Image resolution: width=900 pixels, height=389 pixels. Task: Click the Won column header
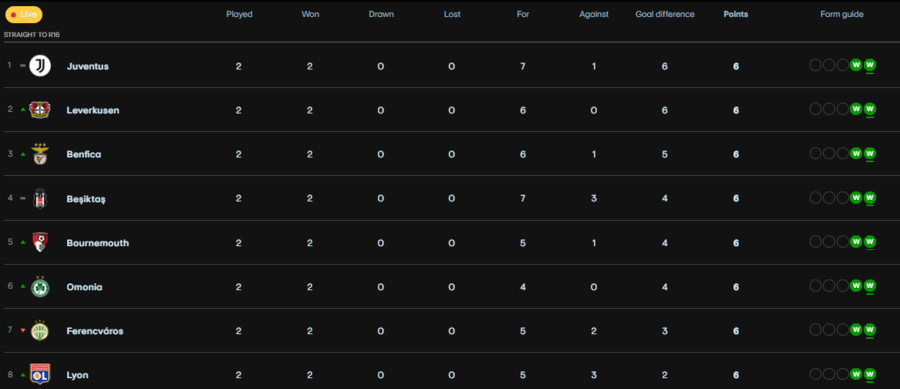310,14
